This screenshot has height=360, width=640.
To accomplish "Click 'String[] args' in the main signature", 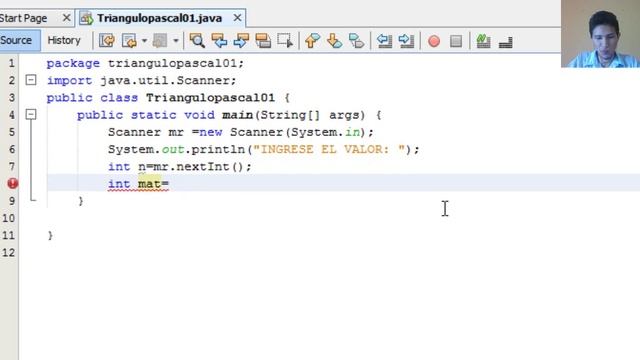I will click(312, 115).
